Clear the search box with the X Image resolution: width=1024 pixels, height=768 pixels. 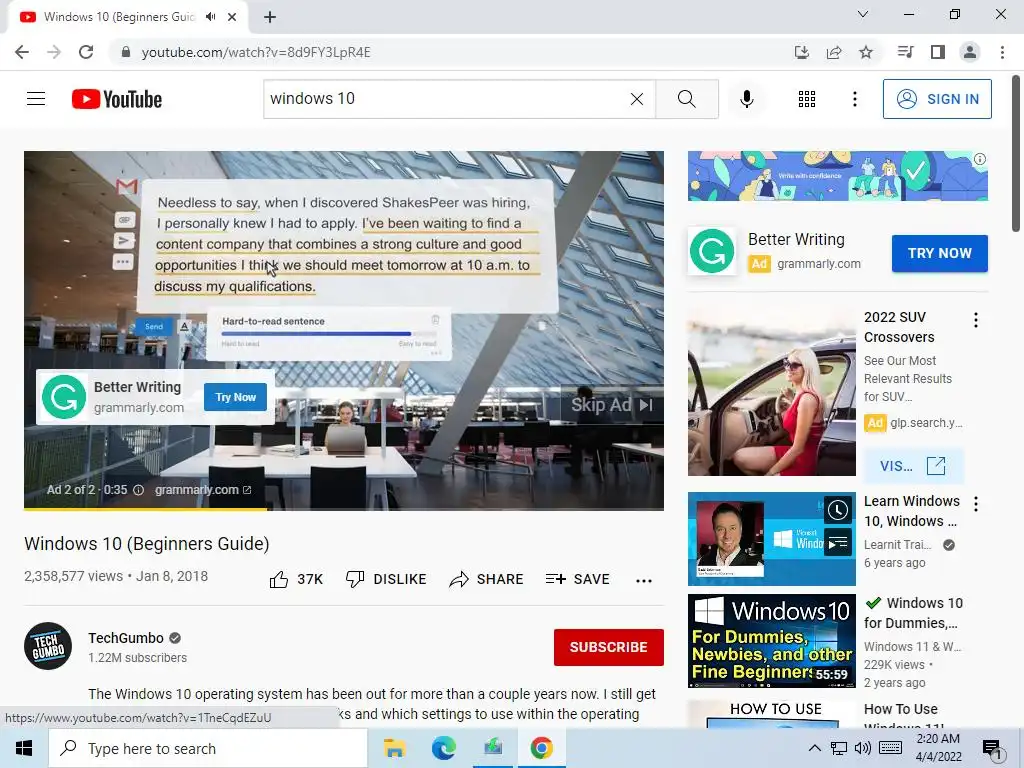tap(637, 99)
